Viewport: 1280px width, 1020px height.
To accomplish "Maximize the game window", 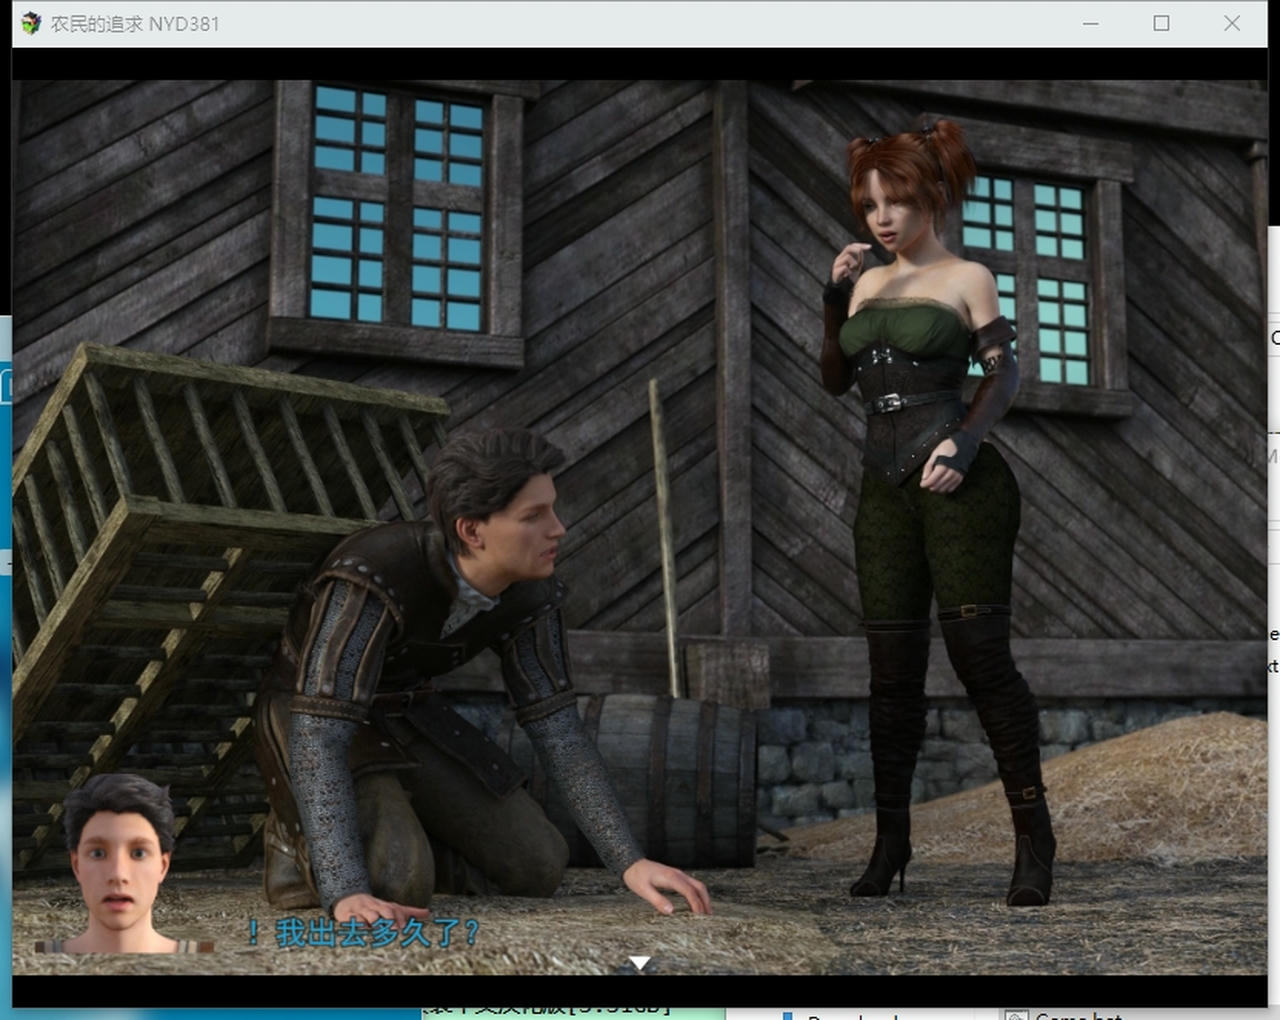I will pos(1161,23).
